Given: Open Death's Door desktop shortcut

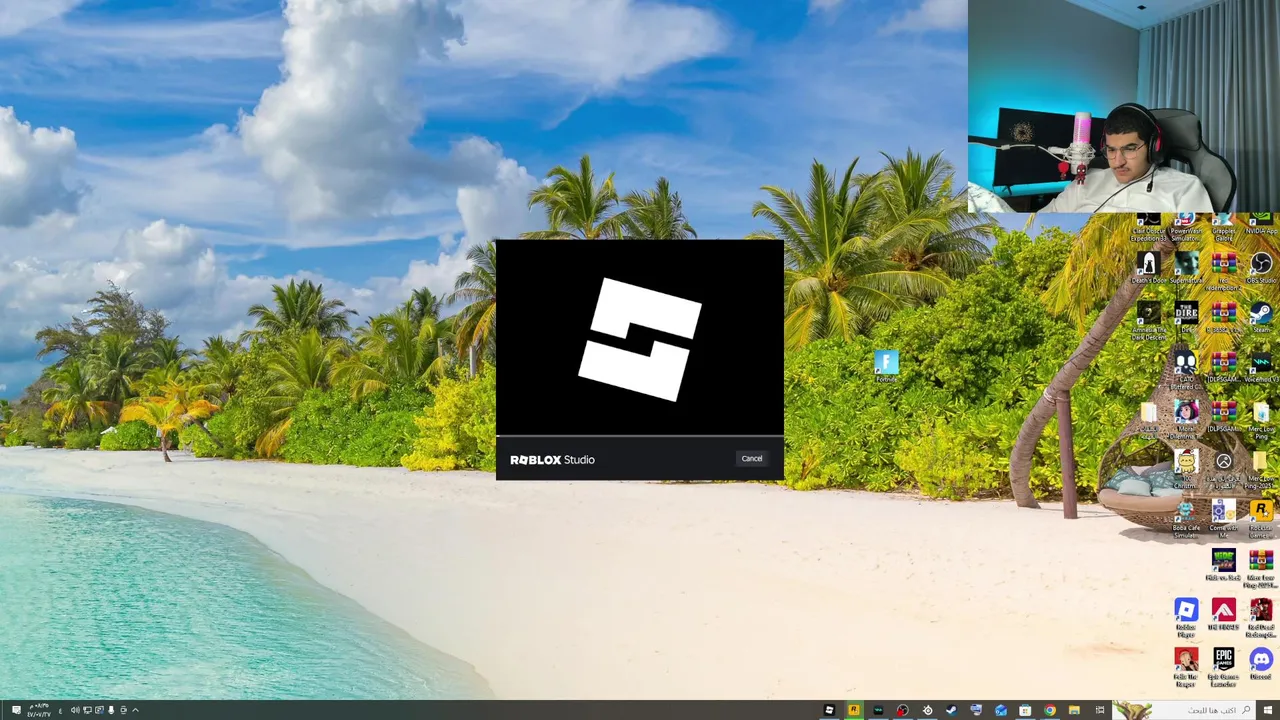Looking at the screenshot, I should coord(1149,267).
